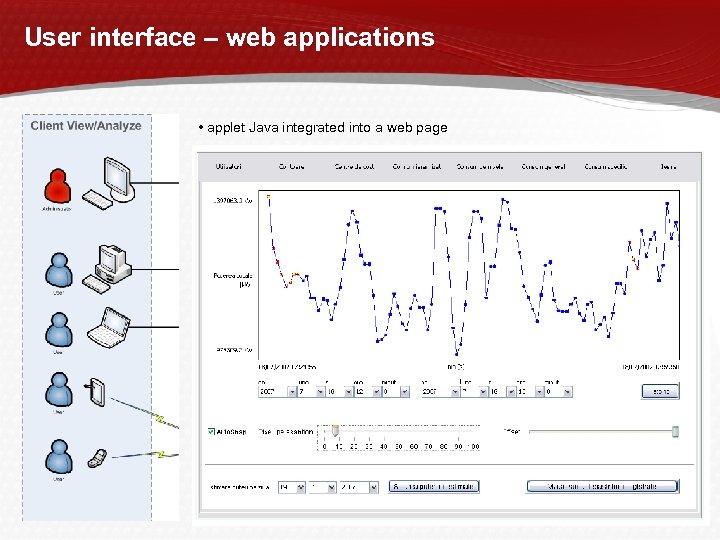Click the 'Client View/Analyze' panel heading

86,126
